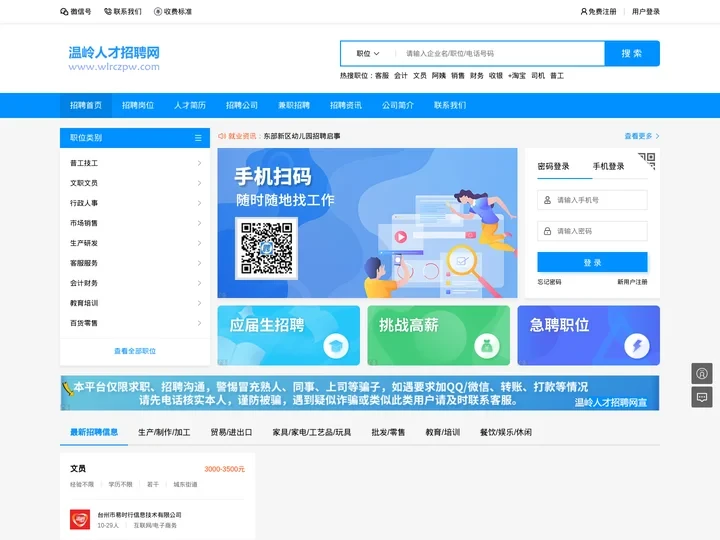This screenshot has width=720, height=540.
Task: Click the 手机扫码 banner QR code
Action: point(266,248)
